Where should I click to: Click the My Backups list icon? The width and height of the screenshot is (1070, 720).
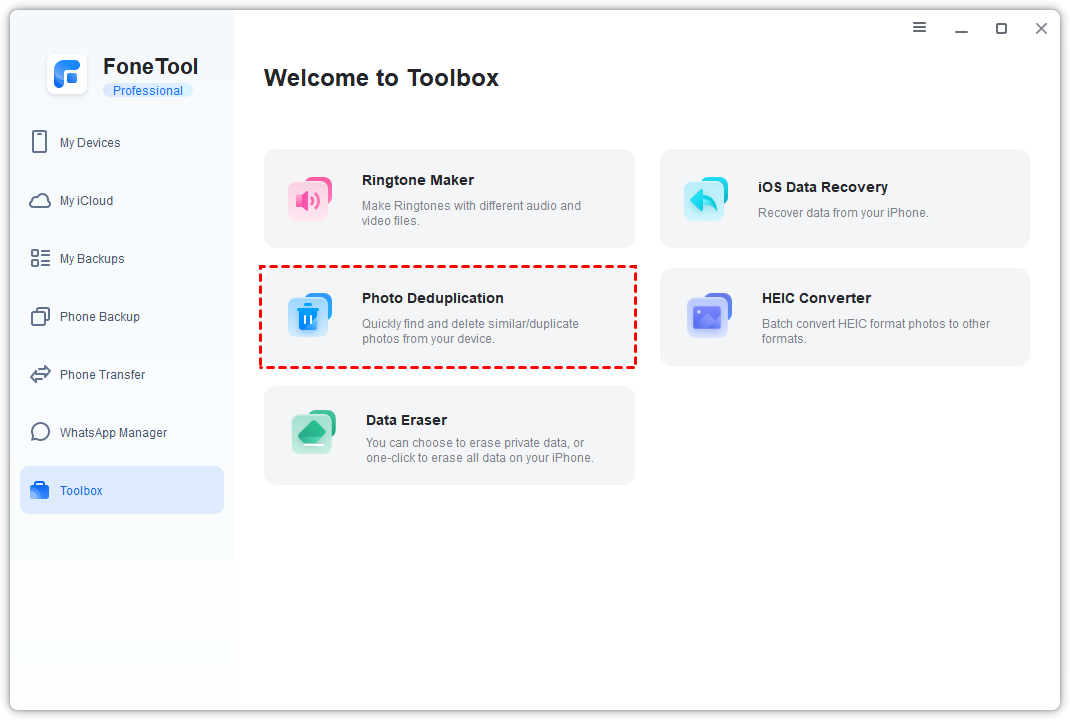point(40,258)
